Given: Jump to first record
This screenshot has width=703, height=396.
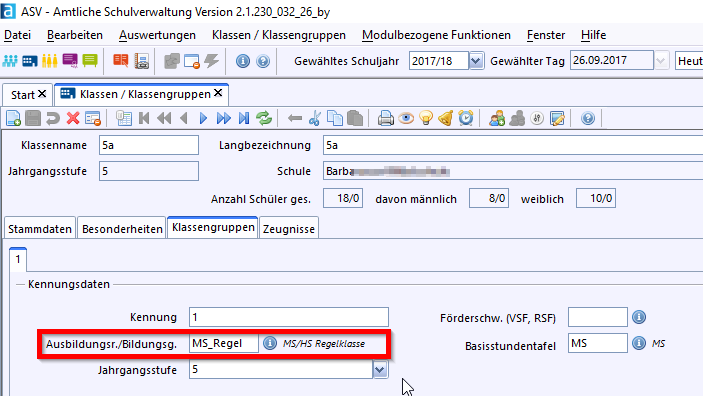Looking at the screenshot, I should tap(144, 118).
